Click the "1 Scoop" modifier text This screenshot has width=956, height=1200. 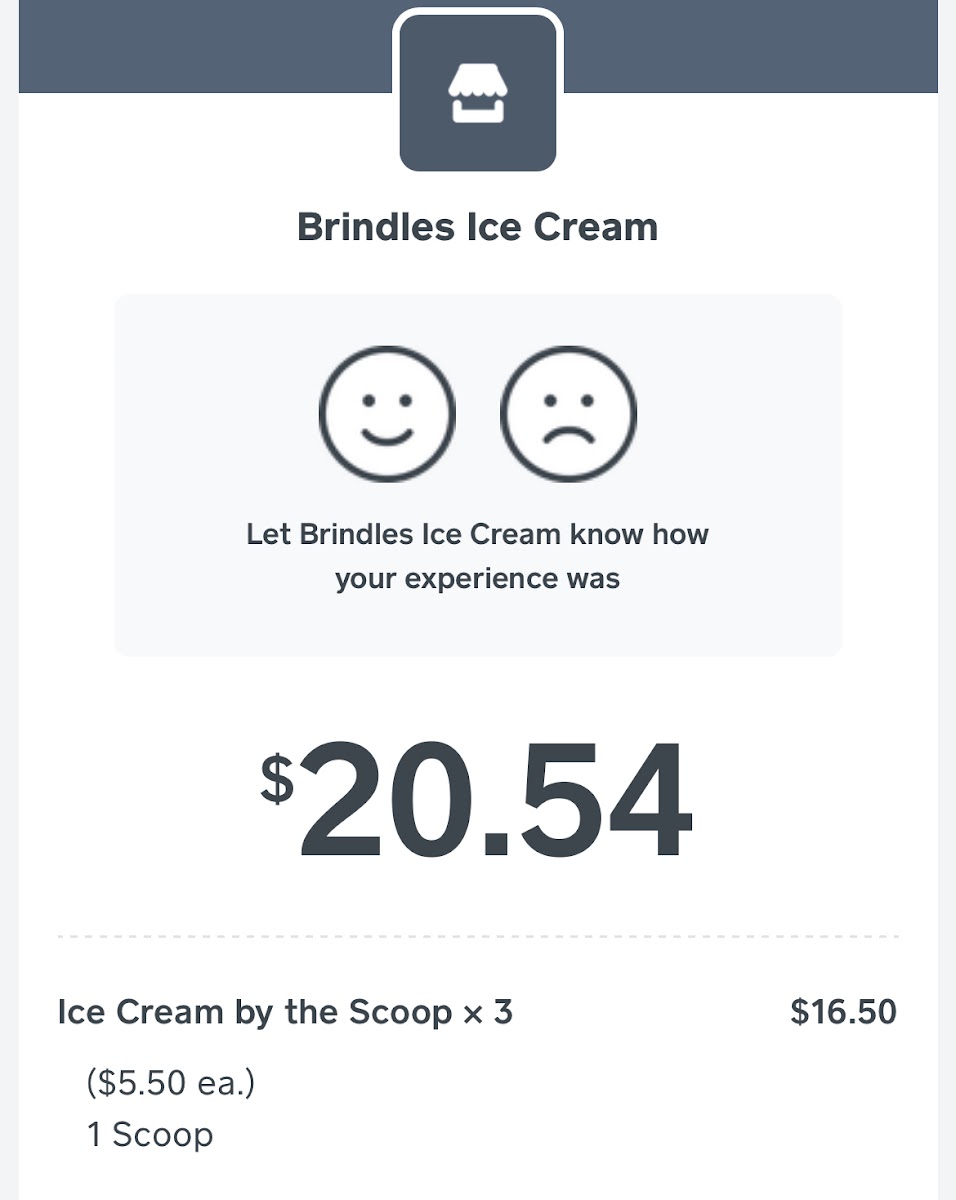pos(150,1135)
